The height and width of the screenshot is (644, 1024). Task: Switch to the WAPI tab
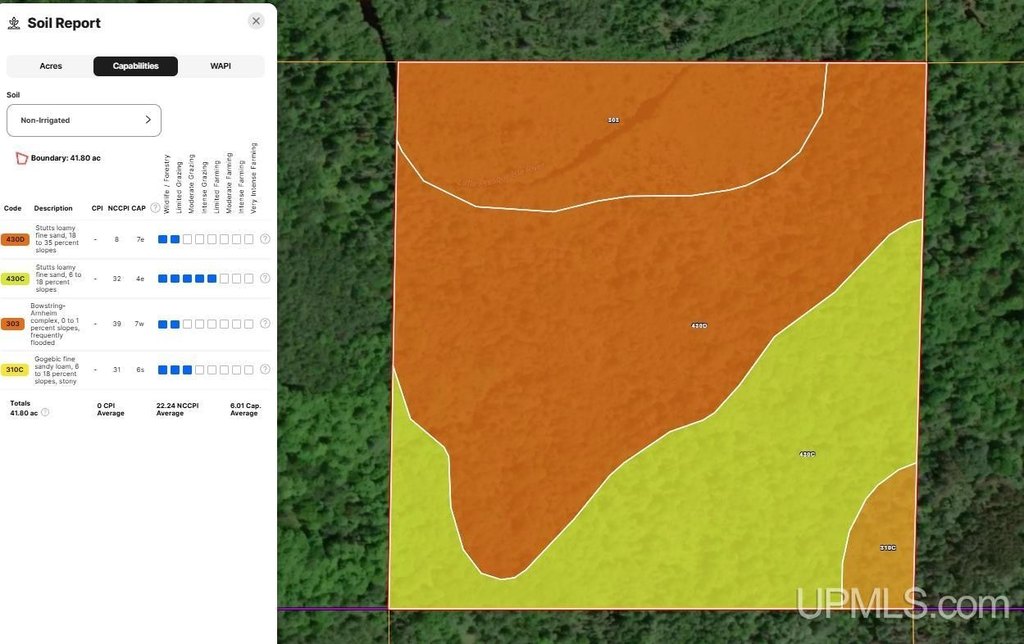coord(220,66)
